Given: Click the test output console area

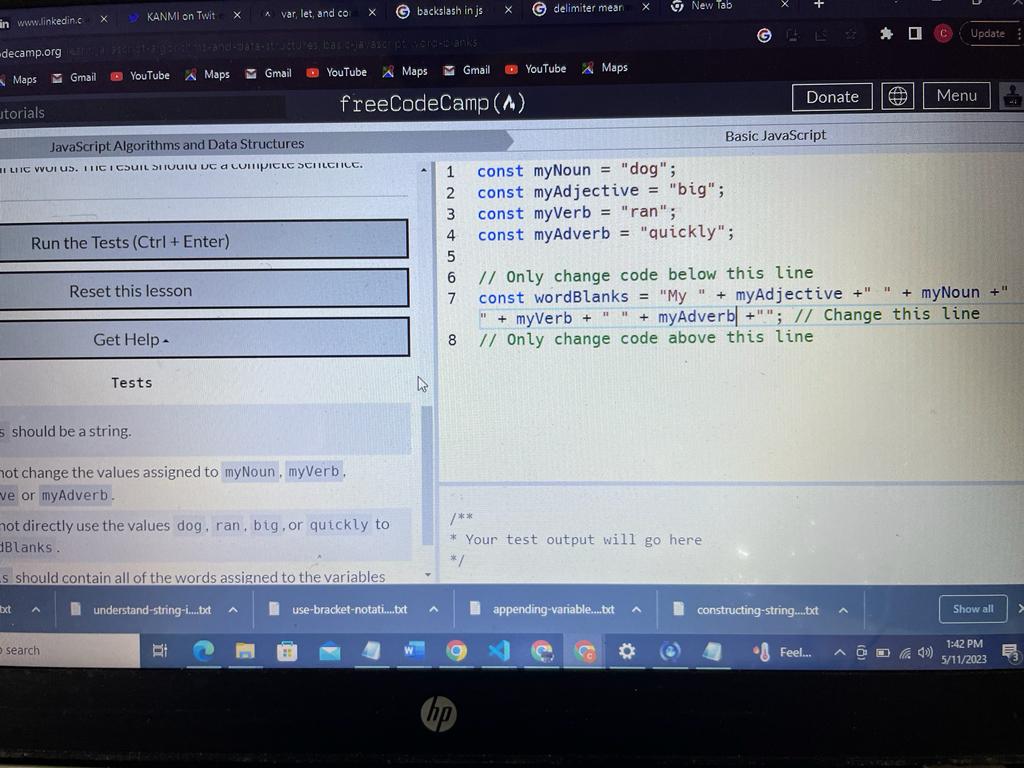Looking at the screenshot, I should pyautogui.click(x=731, y=536).
